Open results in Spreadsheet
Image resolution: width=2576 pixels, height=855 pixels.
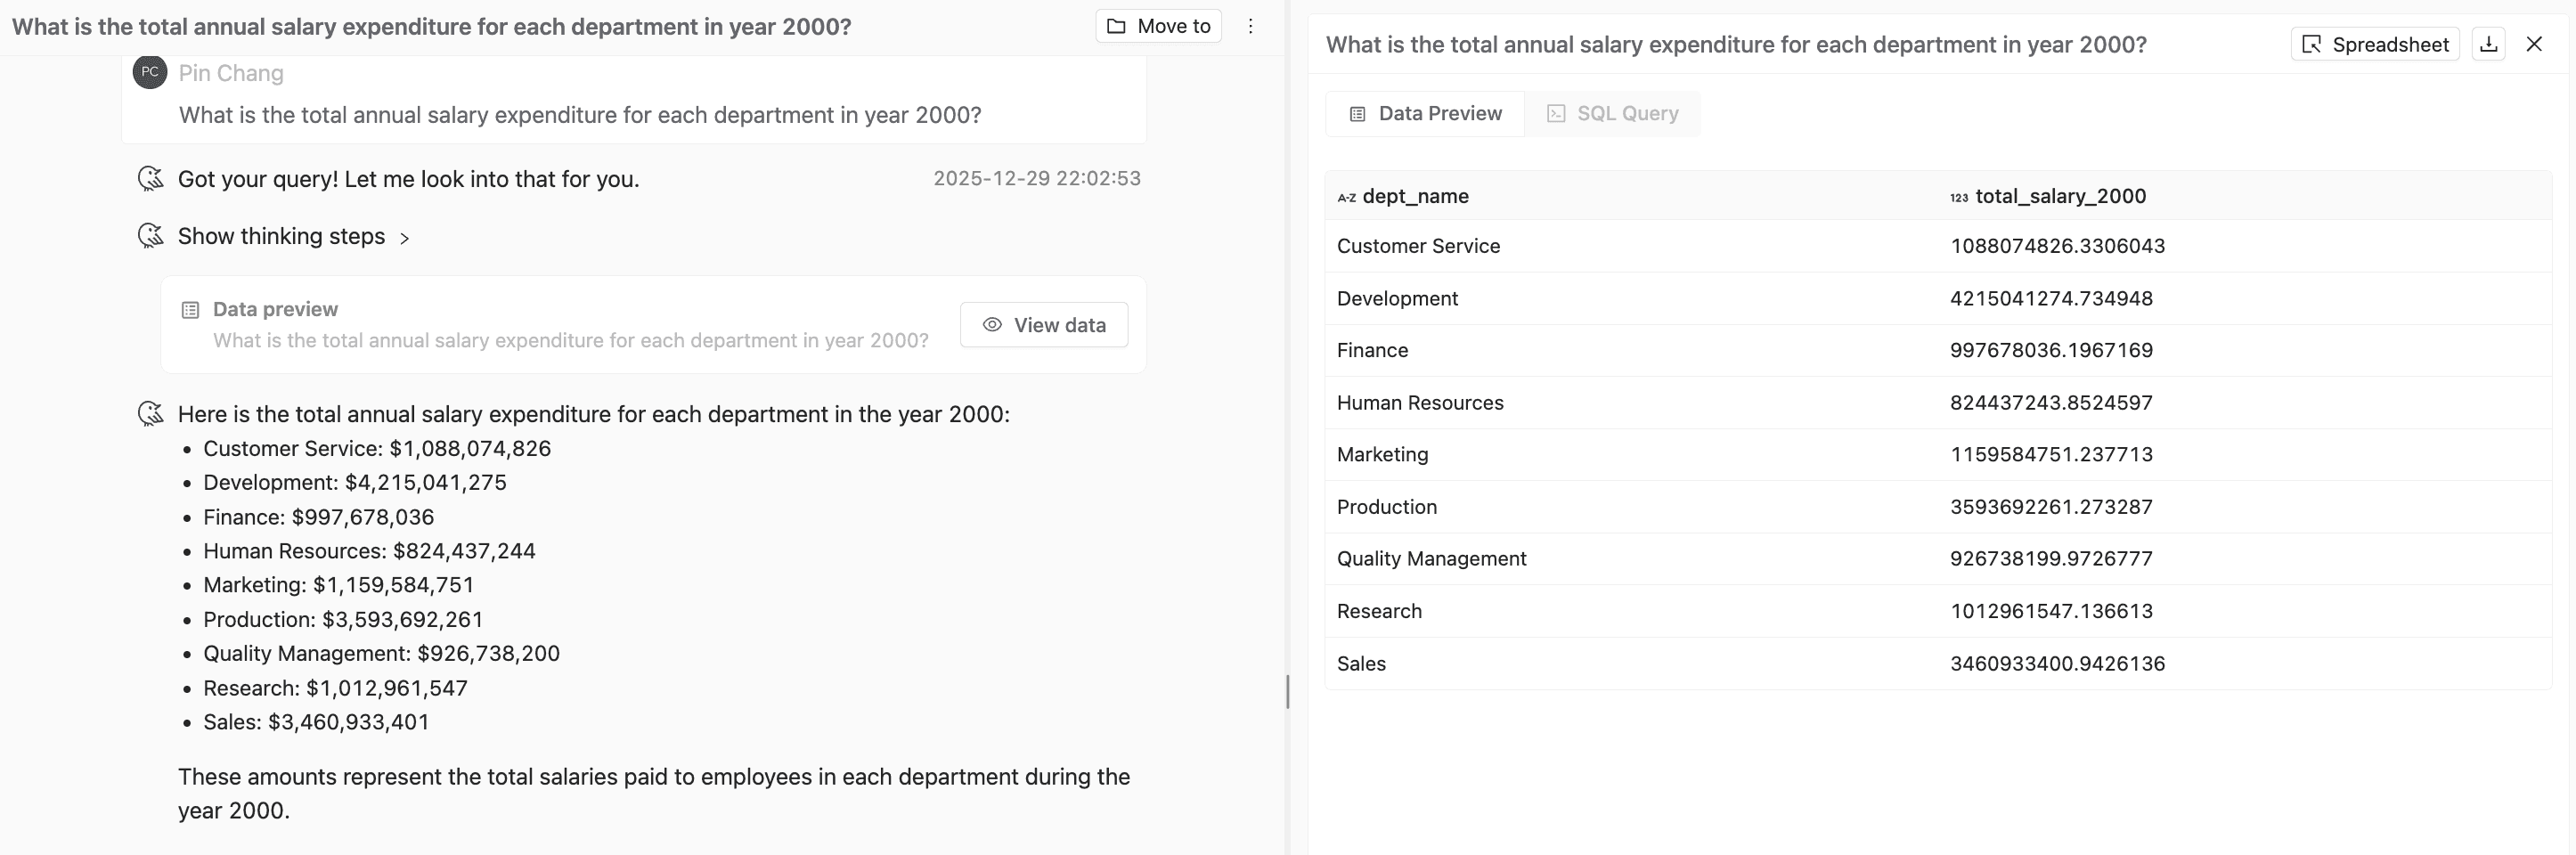2374,44
